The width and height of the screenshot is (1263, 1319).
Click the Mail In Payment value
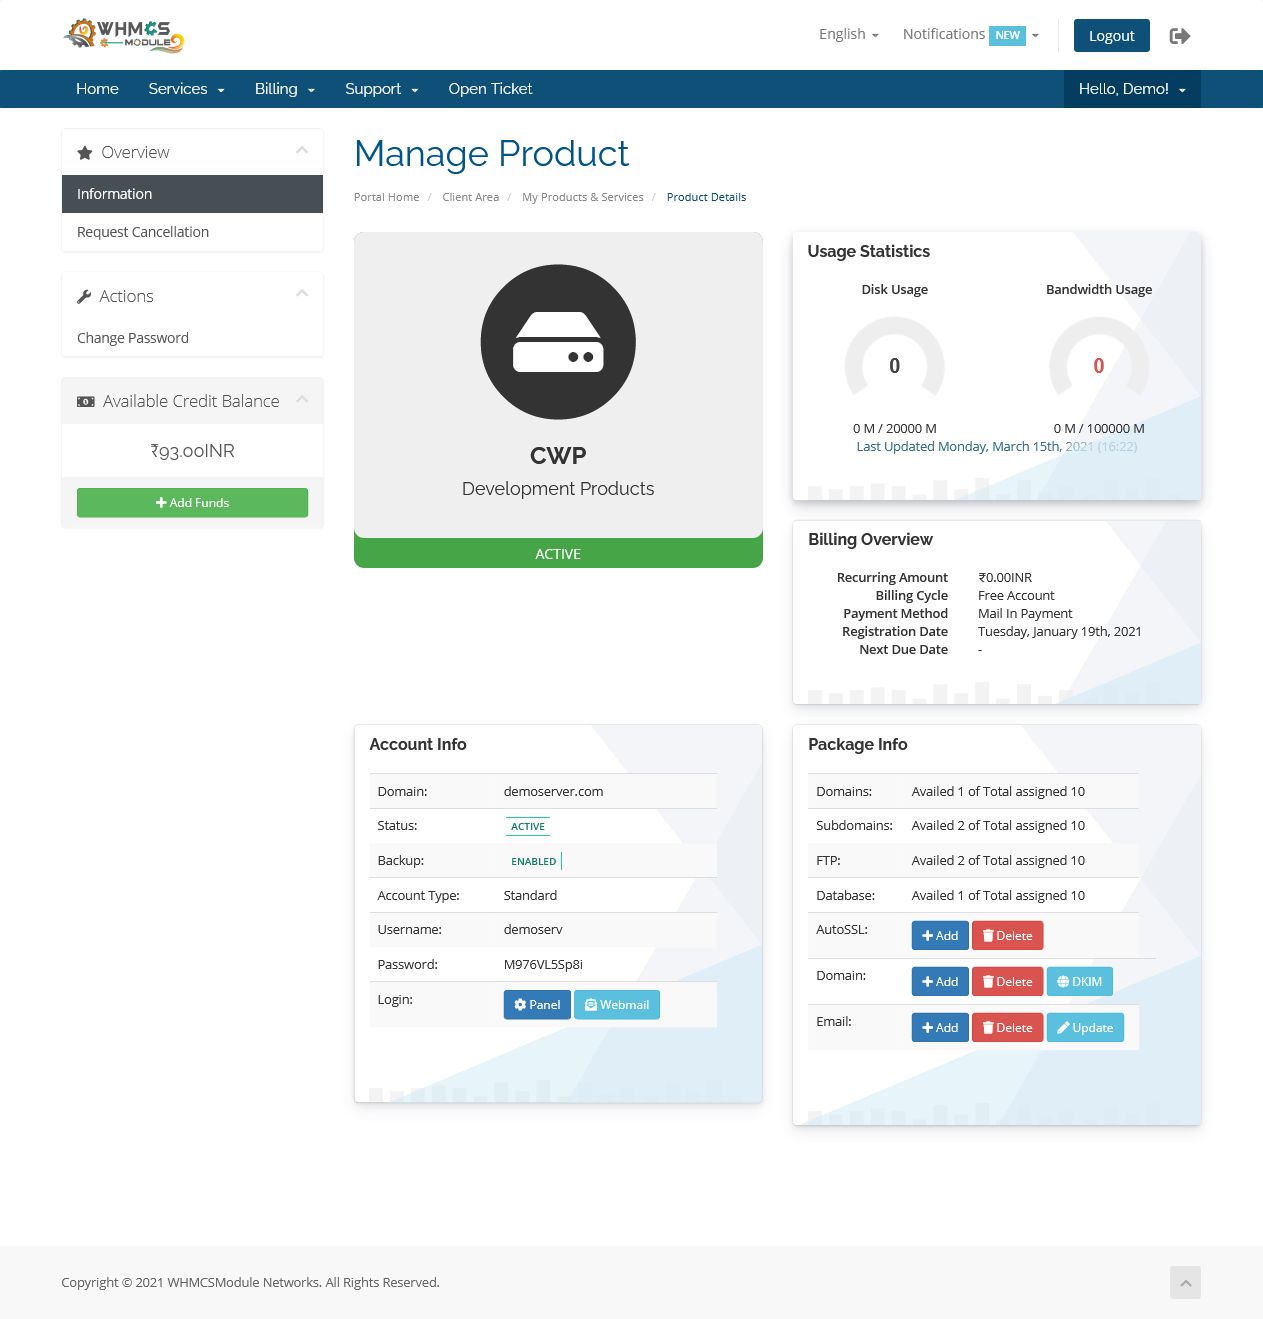point(1025,614)
